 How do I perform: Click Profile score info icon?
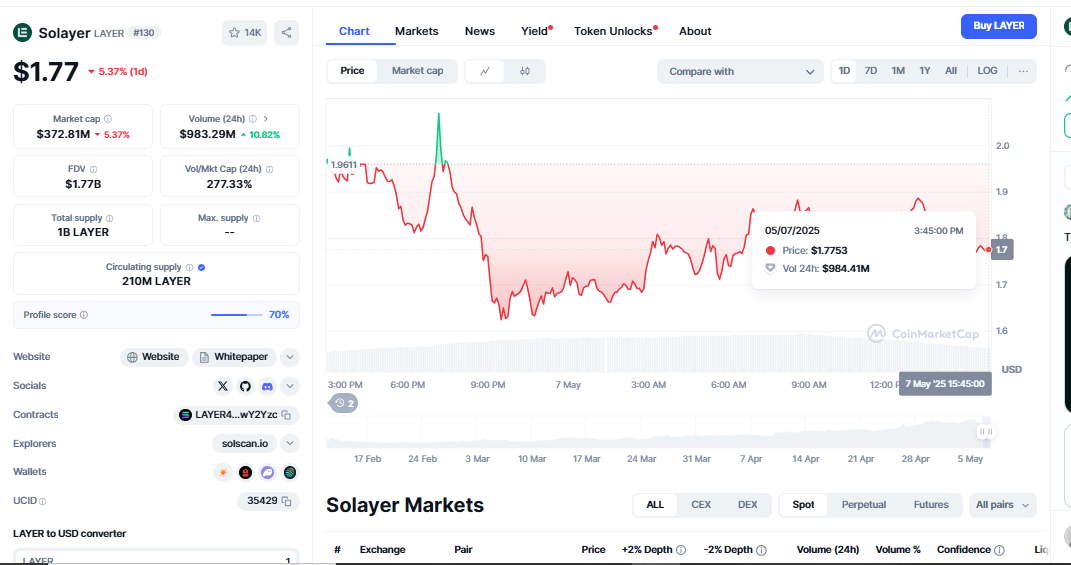point(84,315)
